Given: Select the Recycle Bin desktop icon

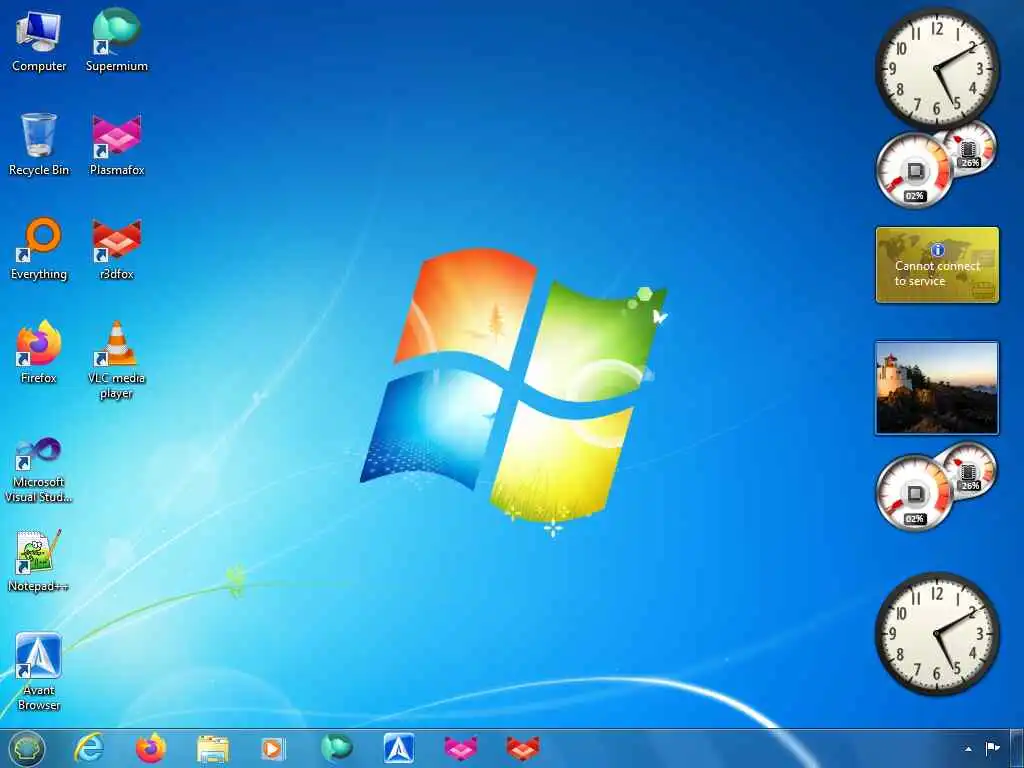Looking at the screenshot, I should (39, 145).
